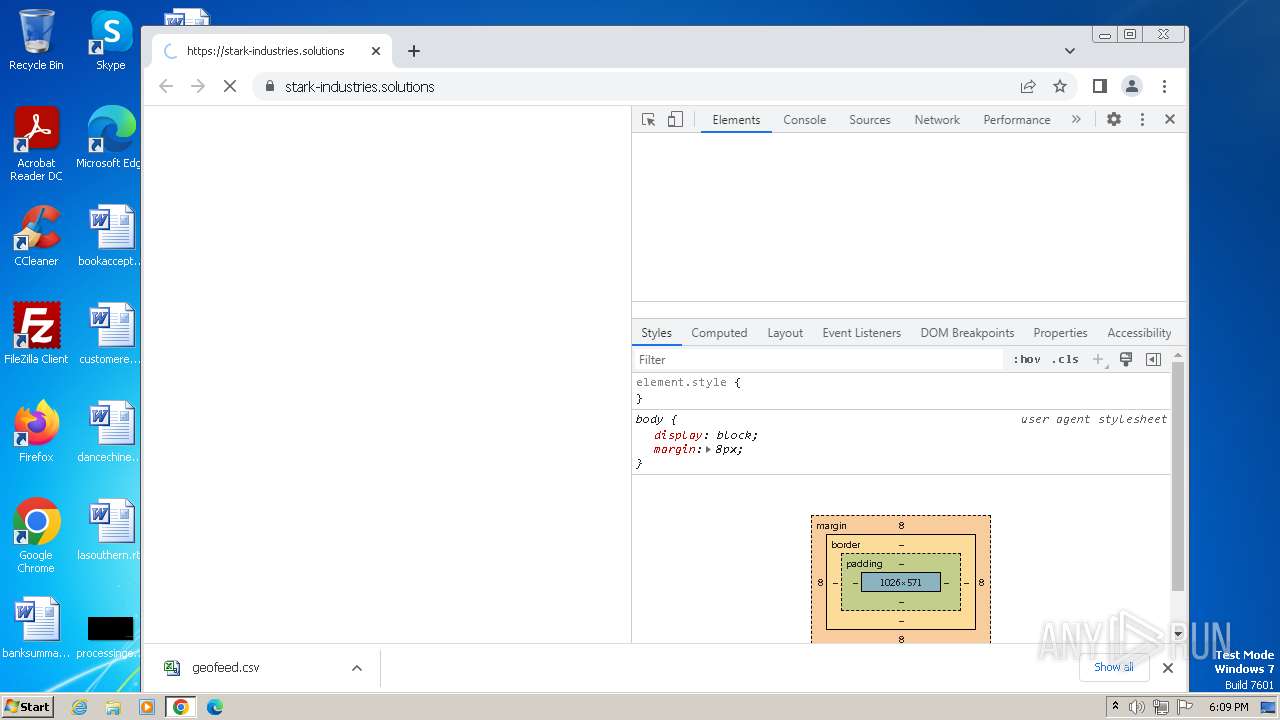The width and height of the screenshot is (1280, 720).
Task: Toggle the Chrome side panel icon
Action: coord(1100,87)
